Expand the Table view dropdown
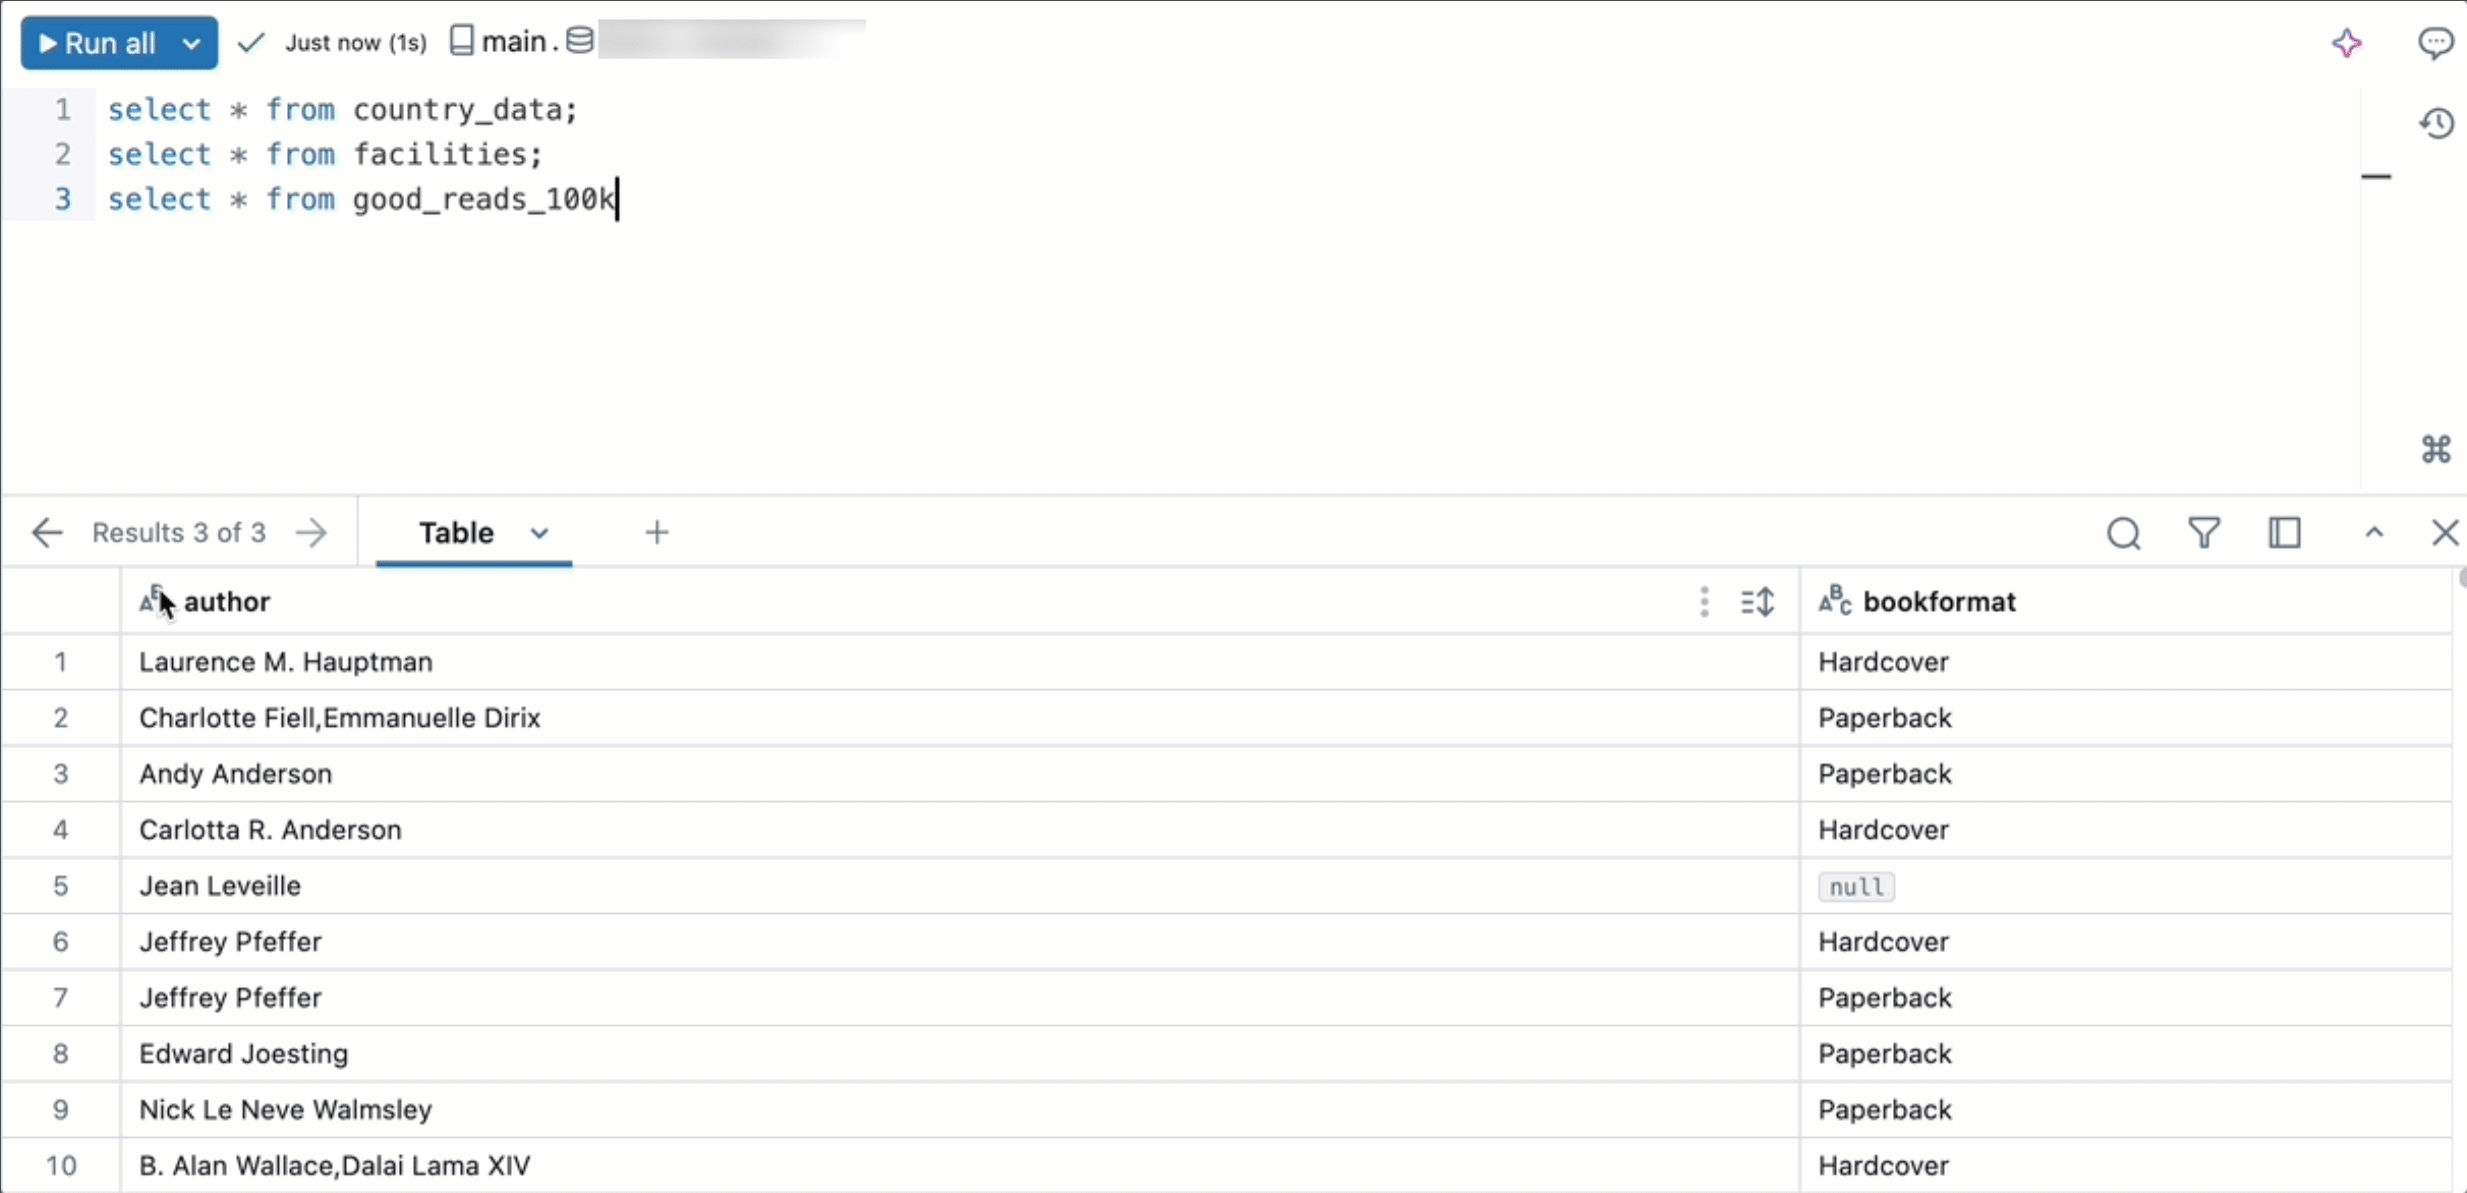The image size is (2467, 1193). (538, 532)
